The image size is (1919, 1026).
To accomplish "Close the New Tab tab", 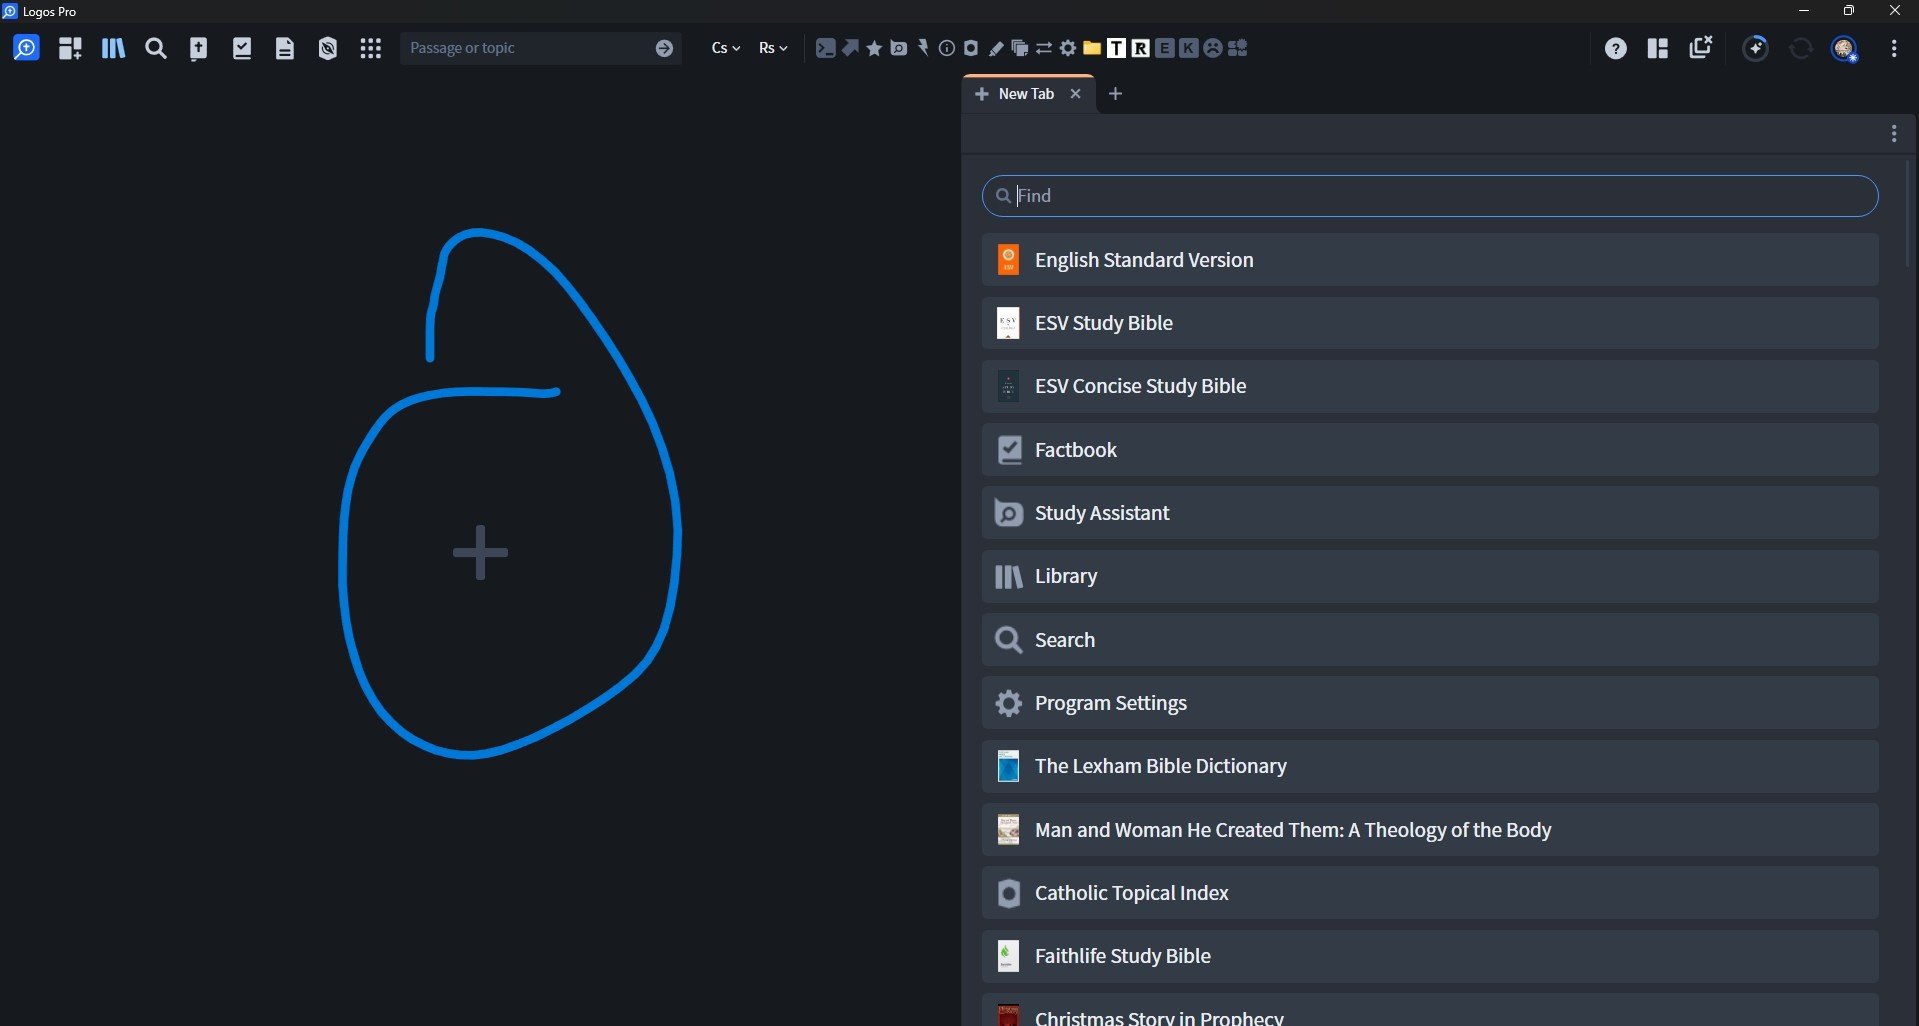I will click(1076, 94).
